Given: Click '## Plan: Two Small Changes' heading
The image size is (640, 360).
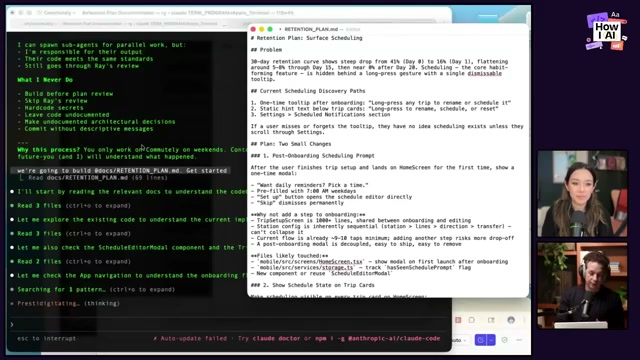Looking at the screenshot, I should 291,144.
